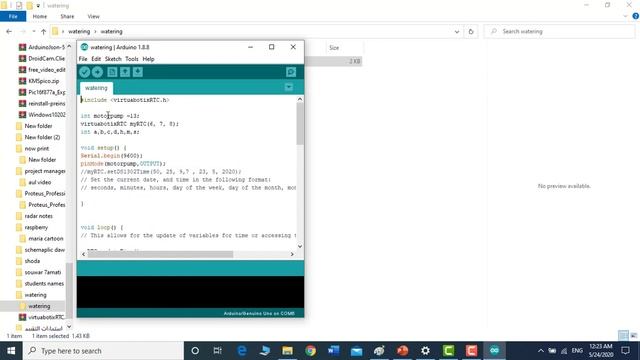Click the Open sketch icon in Arduino

tap(125, 72)
